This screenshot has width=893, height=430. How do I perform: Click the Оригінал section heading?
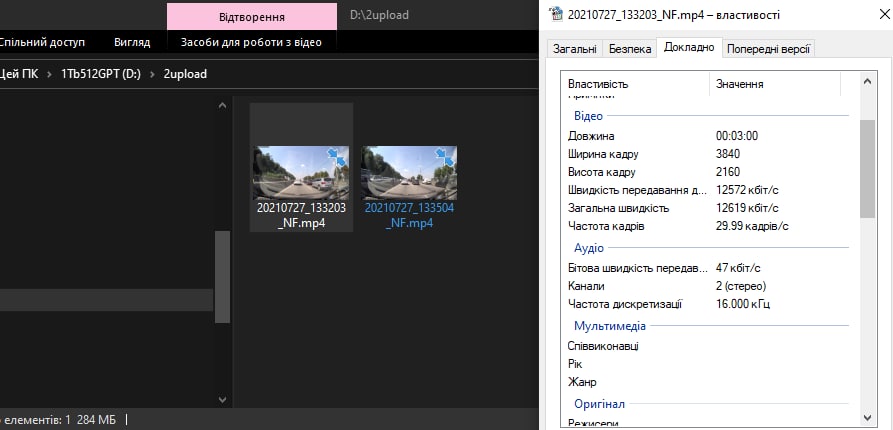pyautogui.click(x=599, y=404)
